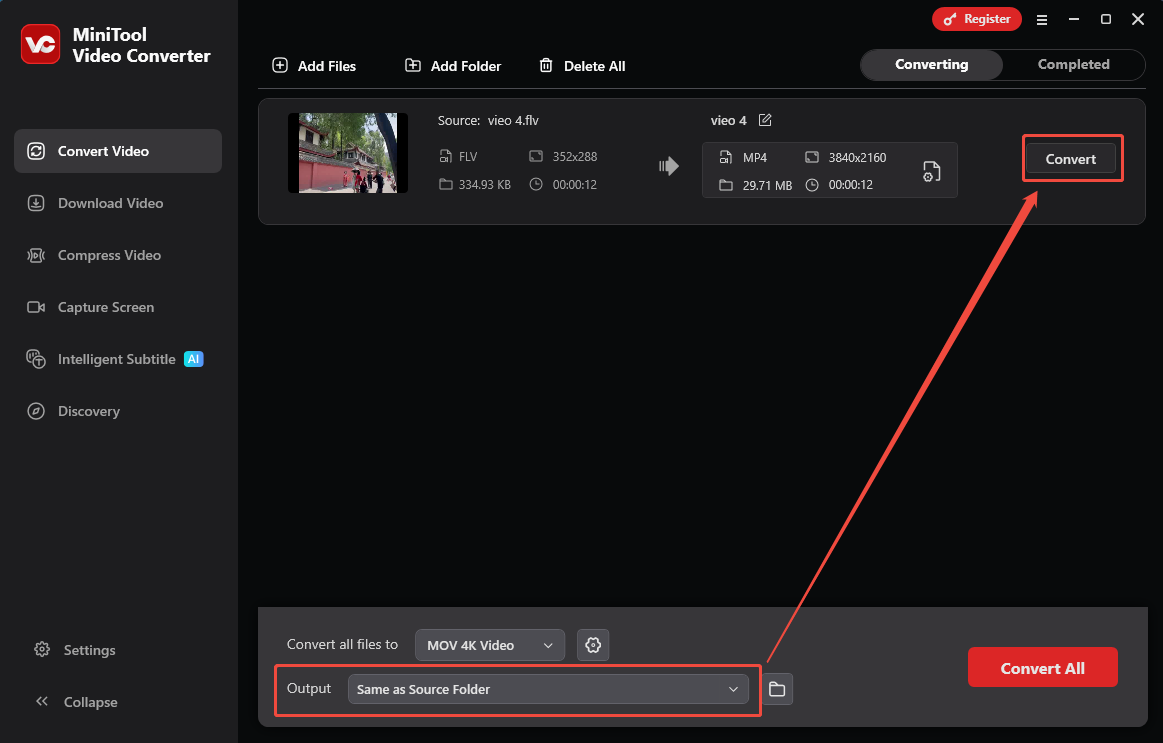Open the MOV 4K Video format dropdown
The width and height of the screenshot is (1163, 743).
coord(489,645)
